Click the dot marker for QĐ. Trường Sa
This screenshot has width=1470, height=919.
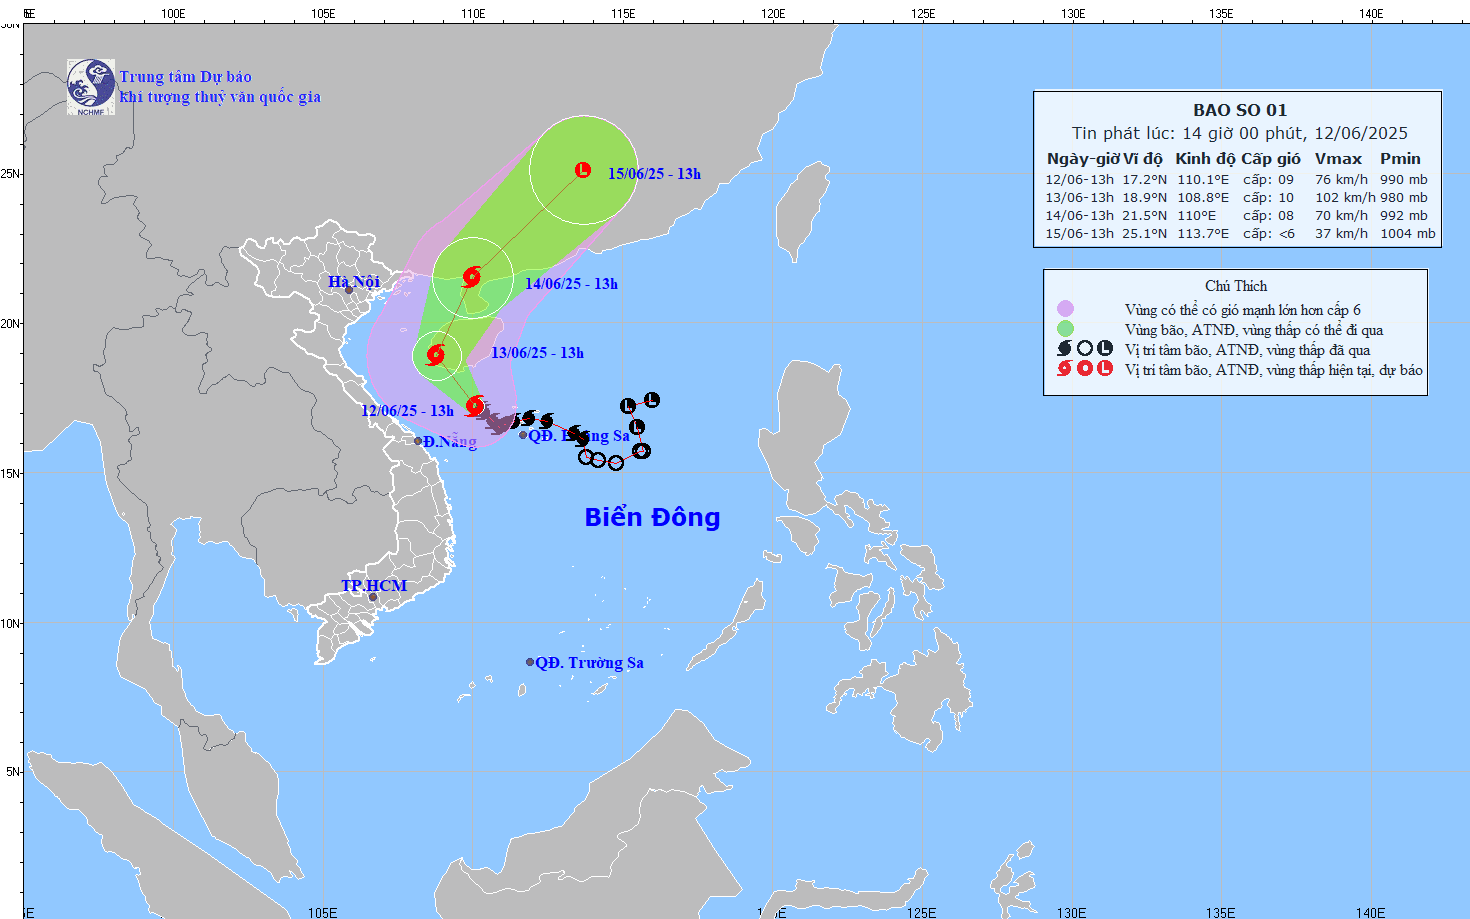coord(530,662)
